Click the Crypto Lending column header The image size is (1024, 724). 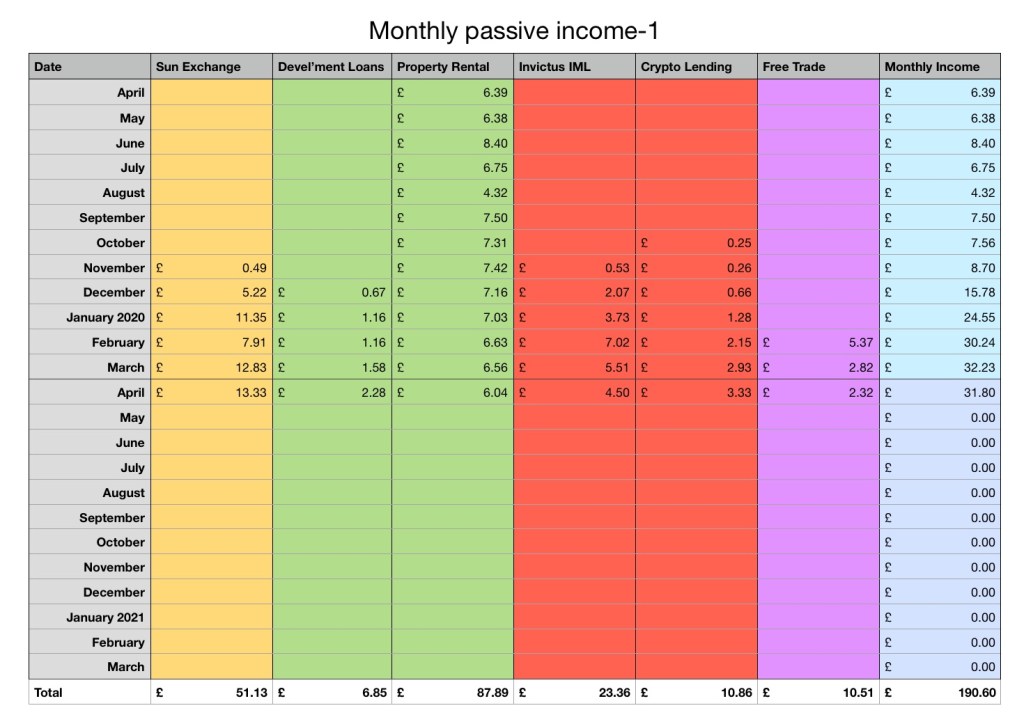696,67
